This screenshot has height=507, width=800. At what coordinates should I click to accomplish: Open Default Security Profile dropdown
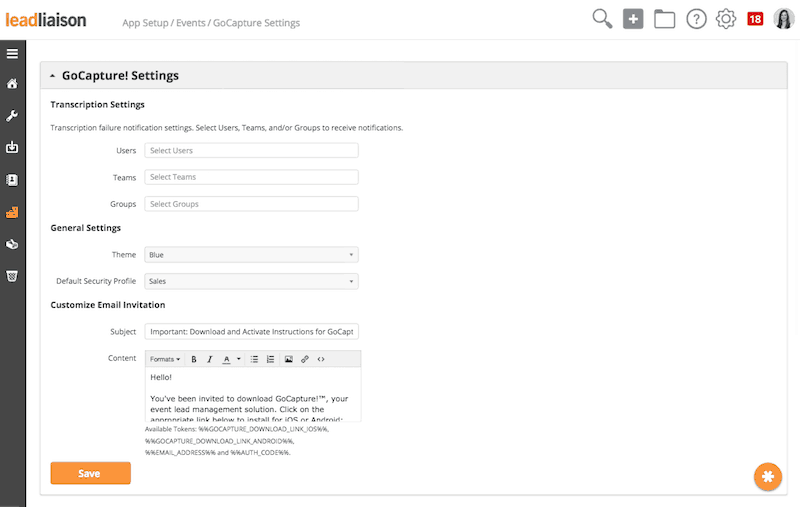(x=252, y=281)
